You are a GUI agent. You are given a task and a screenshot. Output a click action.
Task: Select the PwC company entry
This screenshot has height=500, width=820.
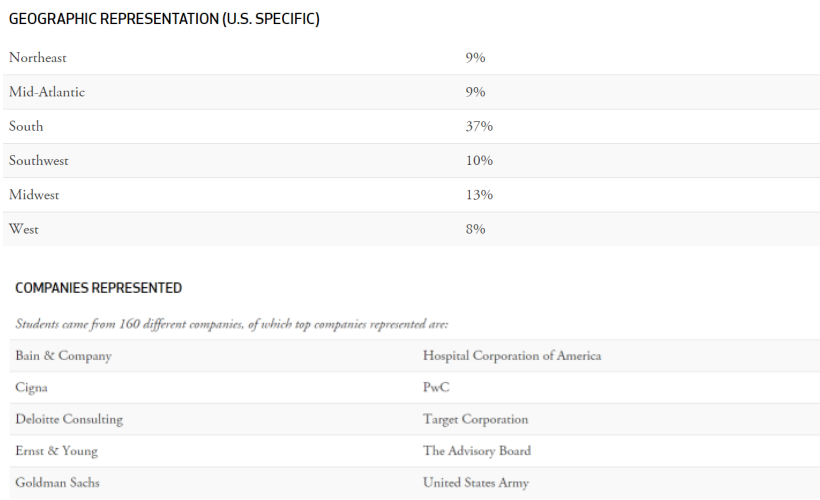tap(437, 387)
